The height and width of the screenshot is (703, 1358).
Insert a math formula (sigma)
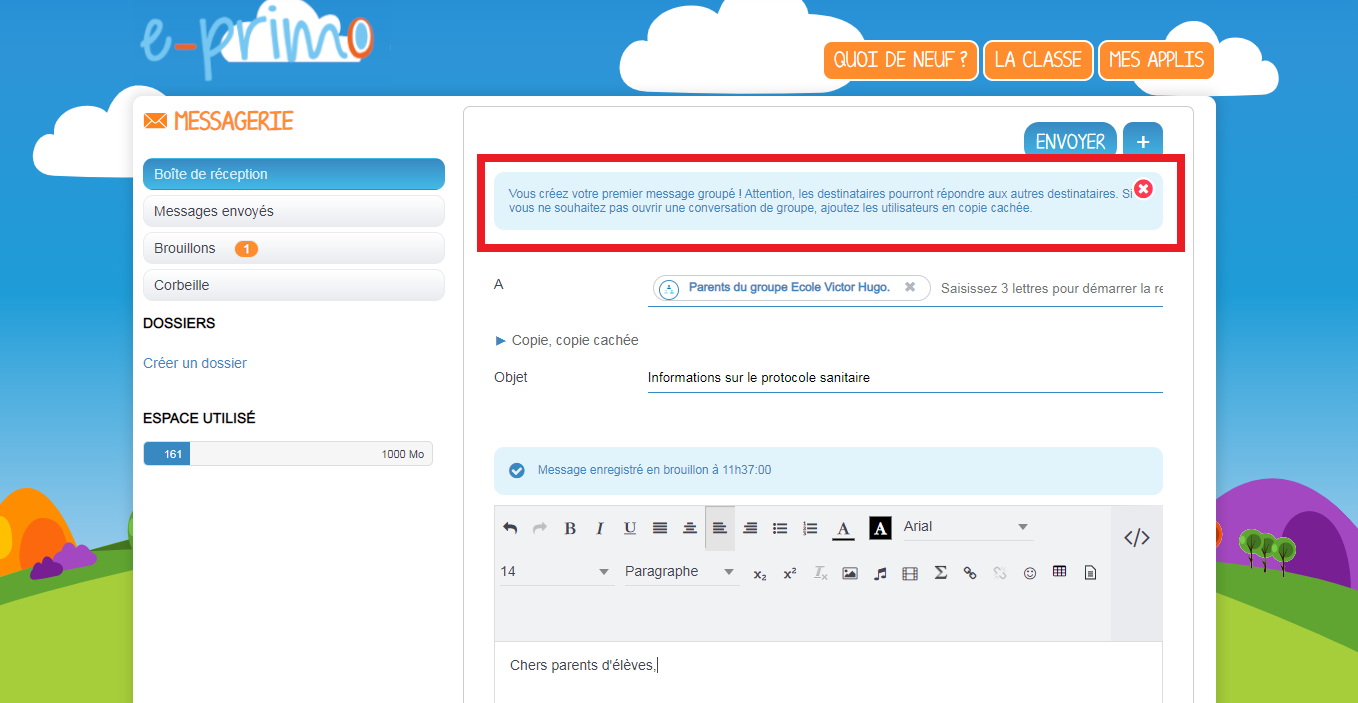(x=940, y=574)
